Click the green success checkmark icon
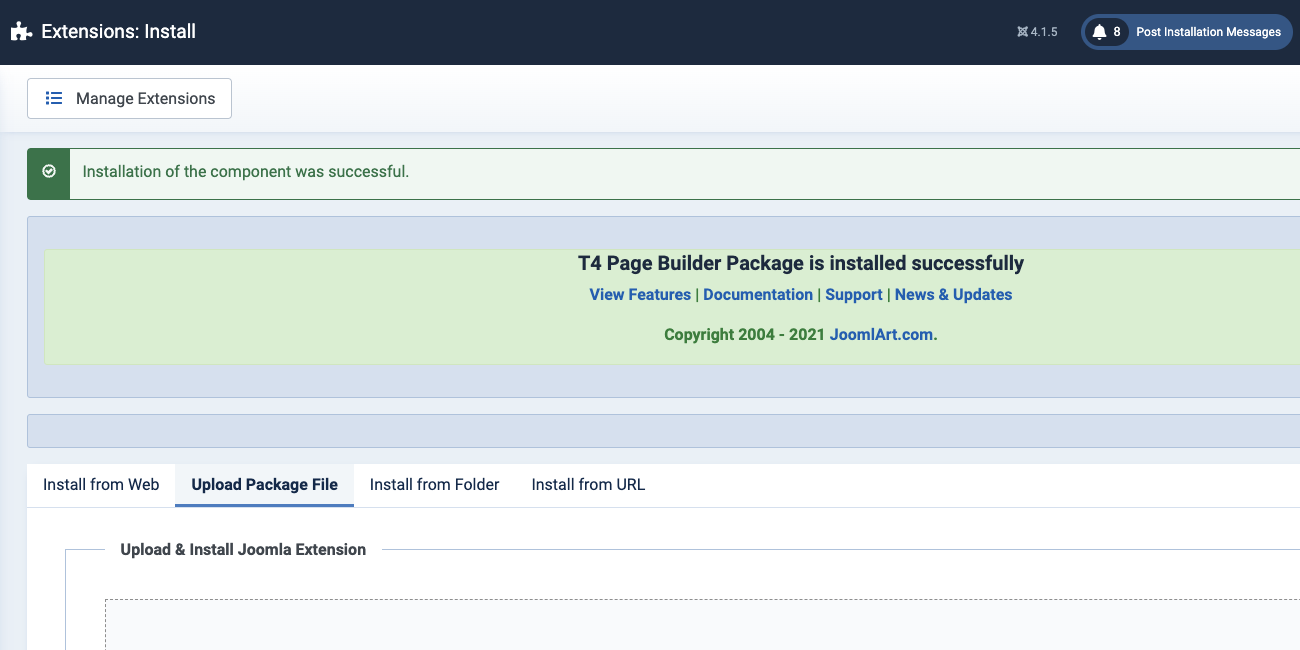This screenshot has height=650, width=1300. pos(49,172)
